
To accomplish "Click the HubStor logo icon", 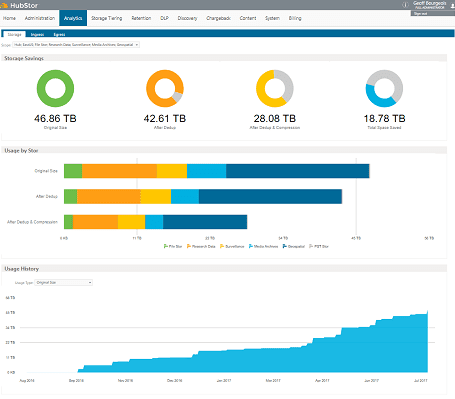I will [4, 5].
